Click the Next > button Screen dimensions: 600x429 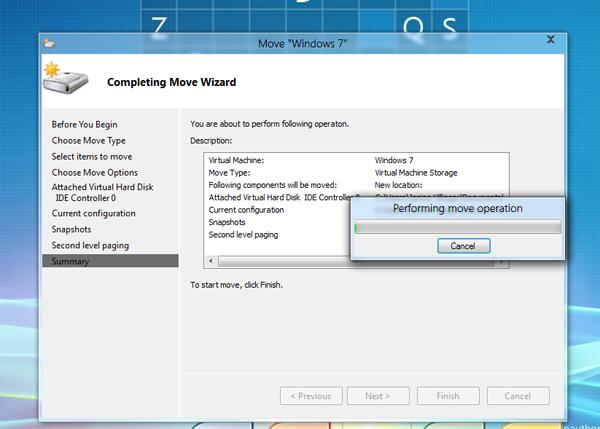(378, 396)
